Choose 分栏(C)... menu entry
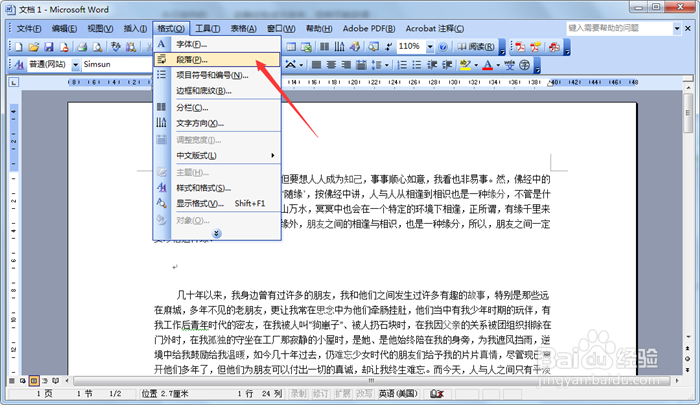This screenshot has width=700, height=405. click(x=217, y=108)
